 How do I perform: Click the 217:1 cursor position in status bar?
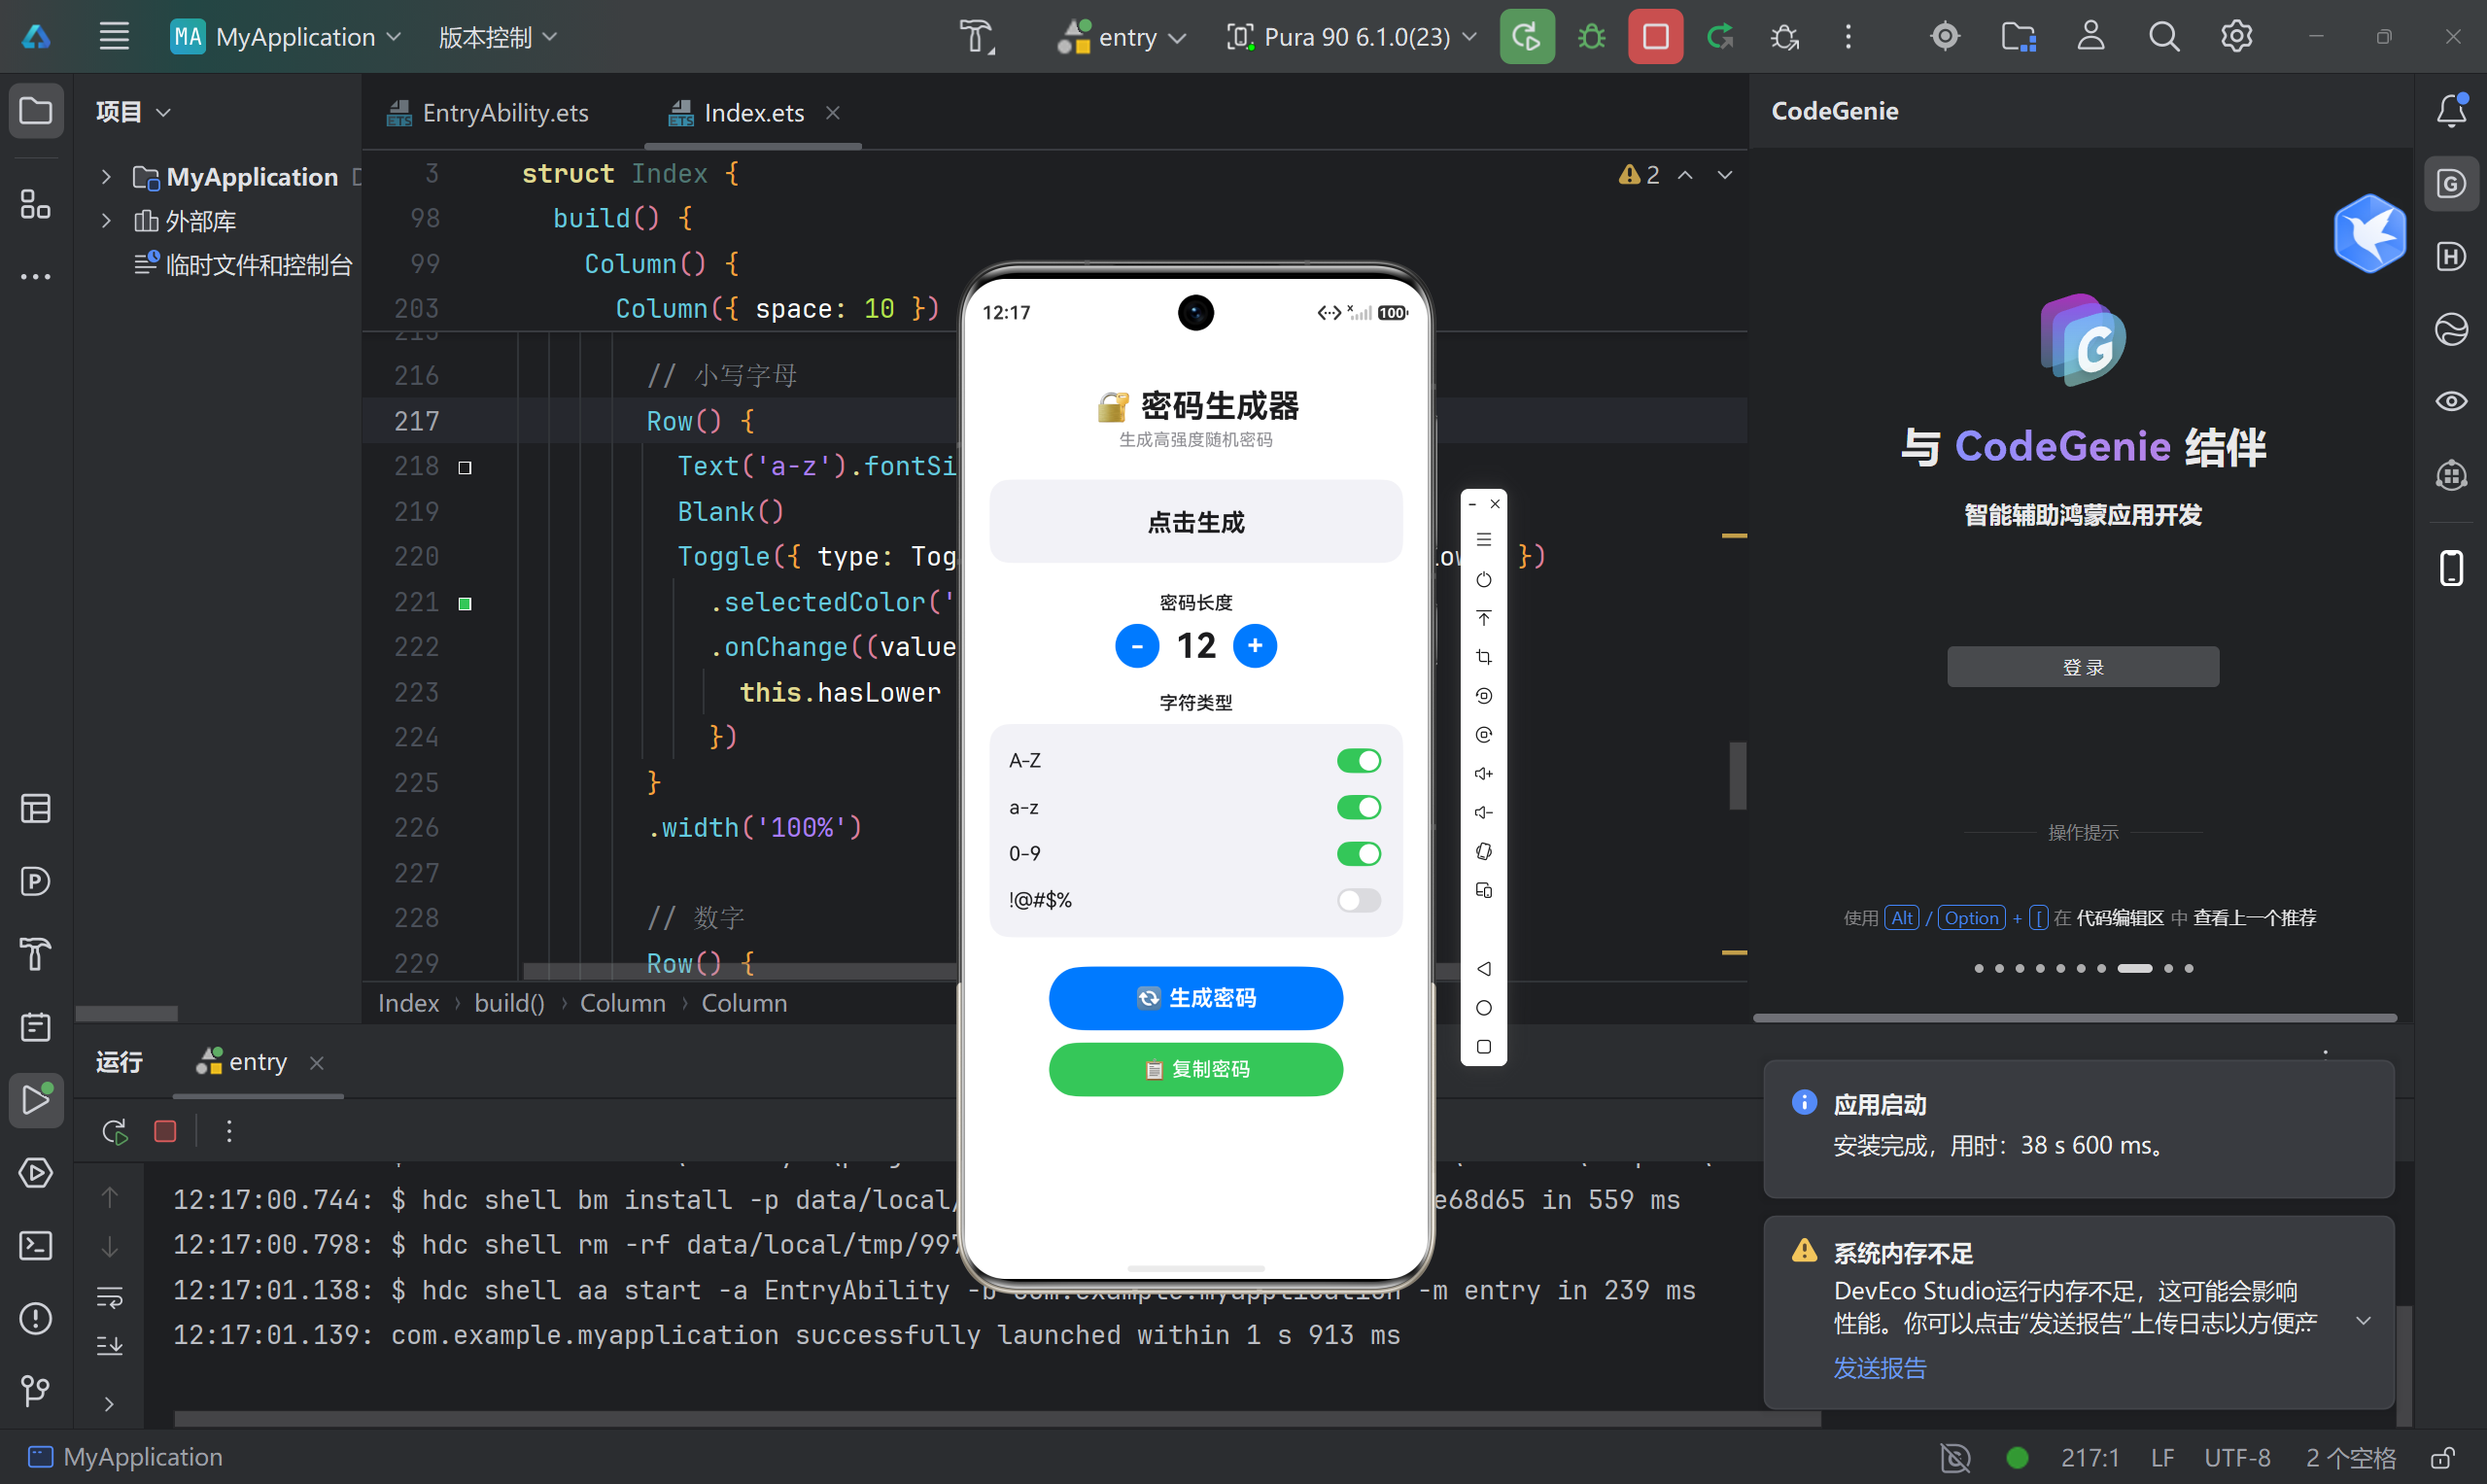tap(2089, 1458)
